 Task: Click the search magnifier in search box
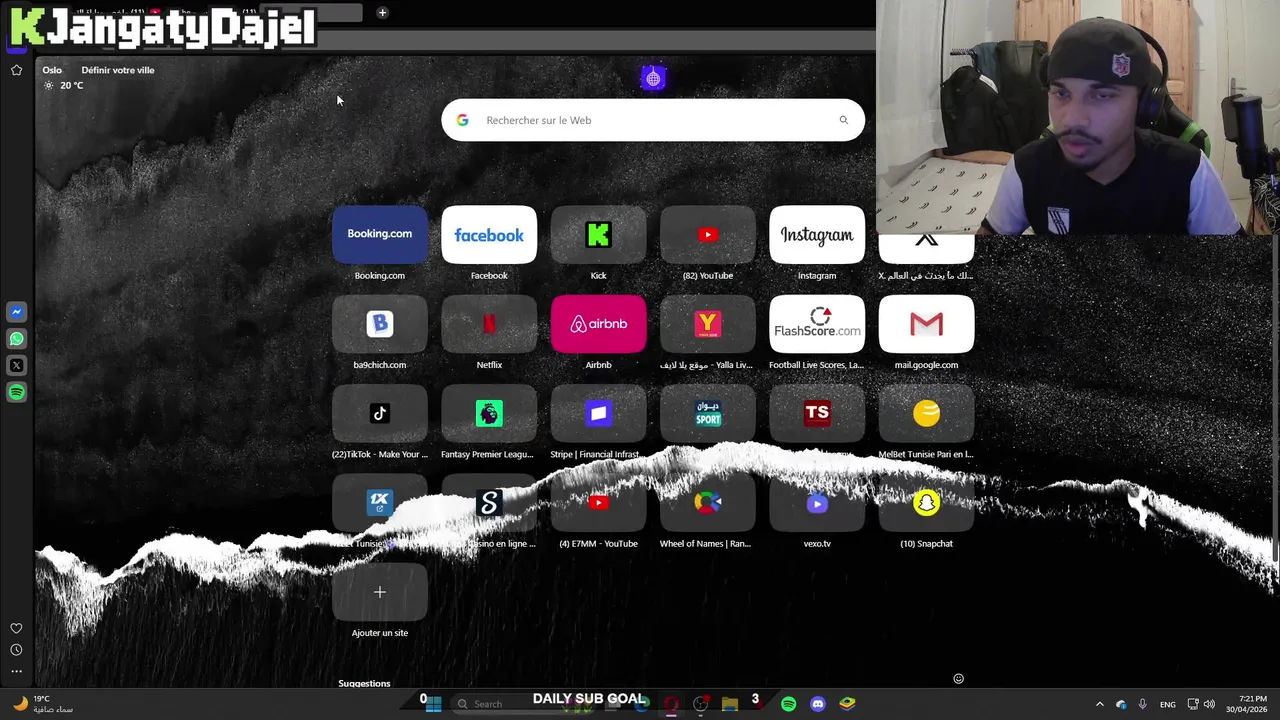point(843,120)
